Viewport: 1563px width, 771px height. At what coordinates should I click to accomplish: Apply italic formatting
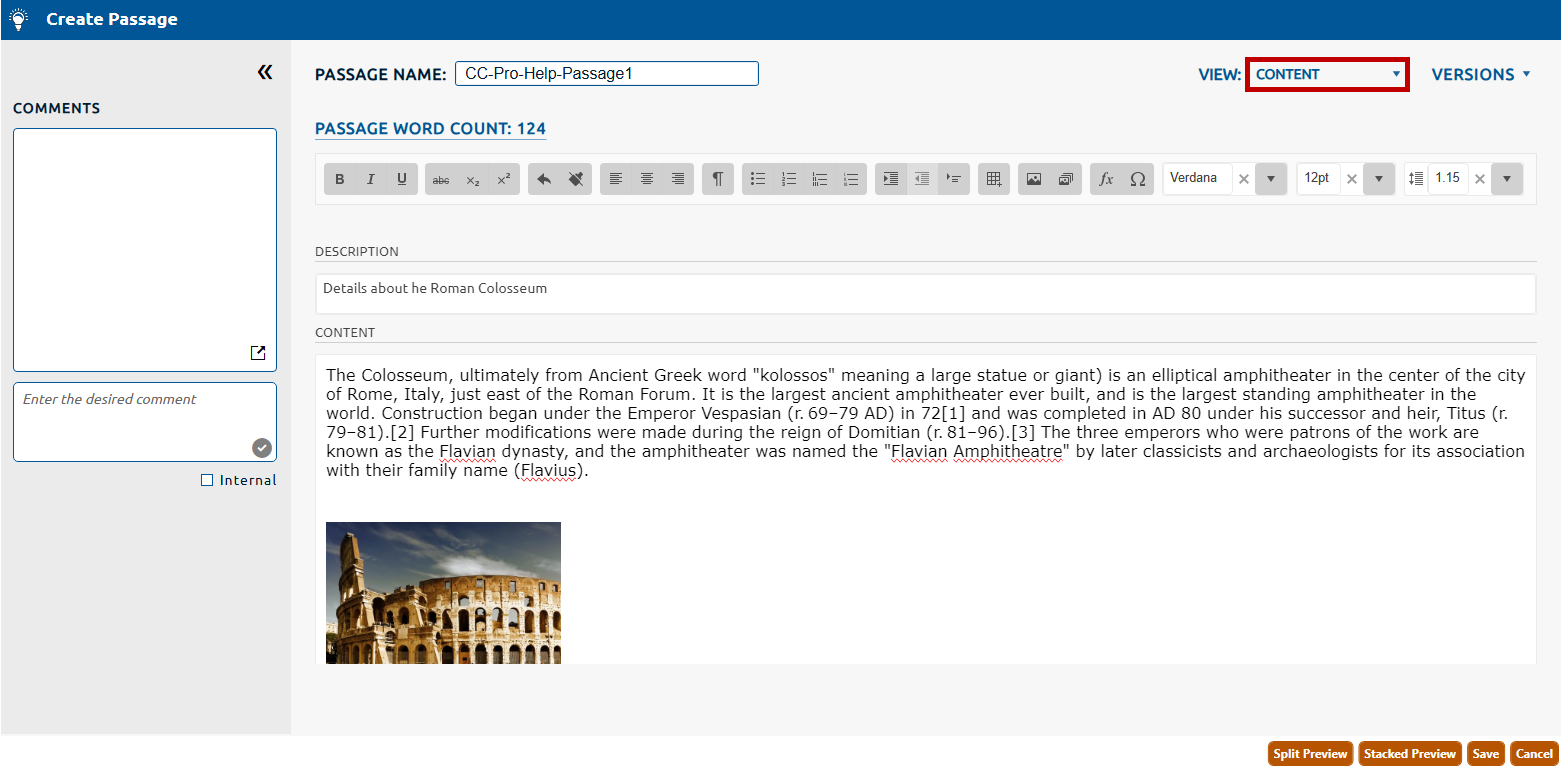[370, 179]
